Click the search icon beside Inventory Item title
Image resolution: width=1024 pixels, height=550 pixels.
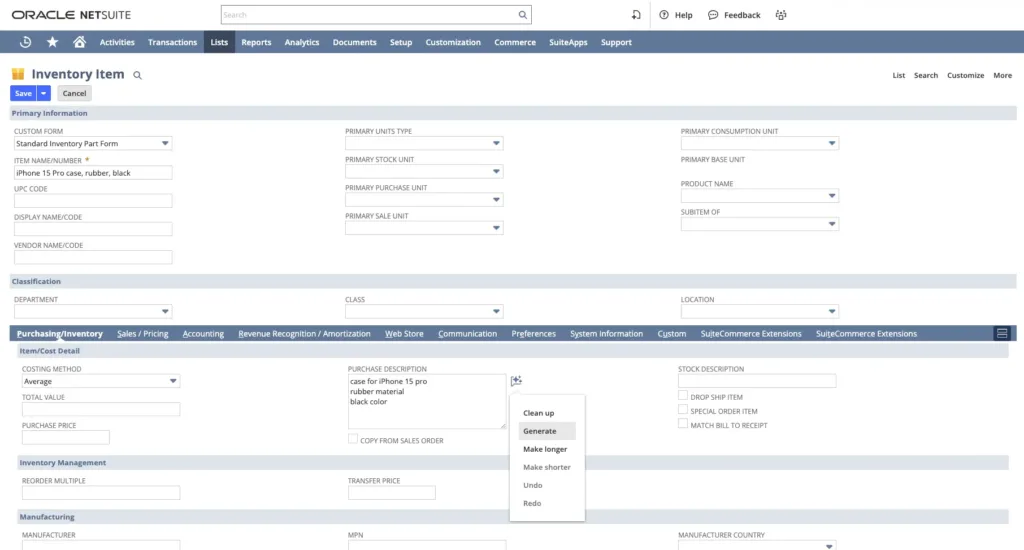pyautogui.click(x=137, y=75)
